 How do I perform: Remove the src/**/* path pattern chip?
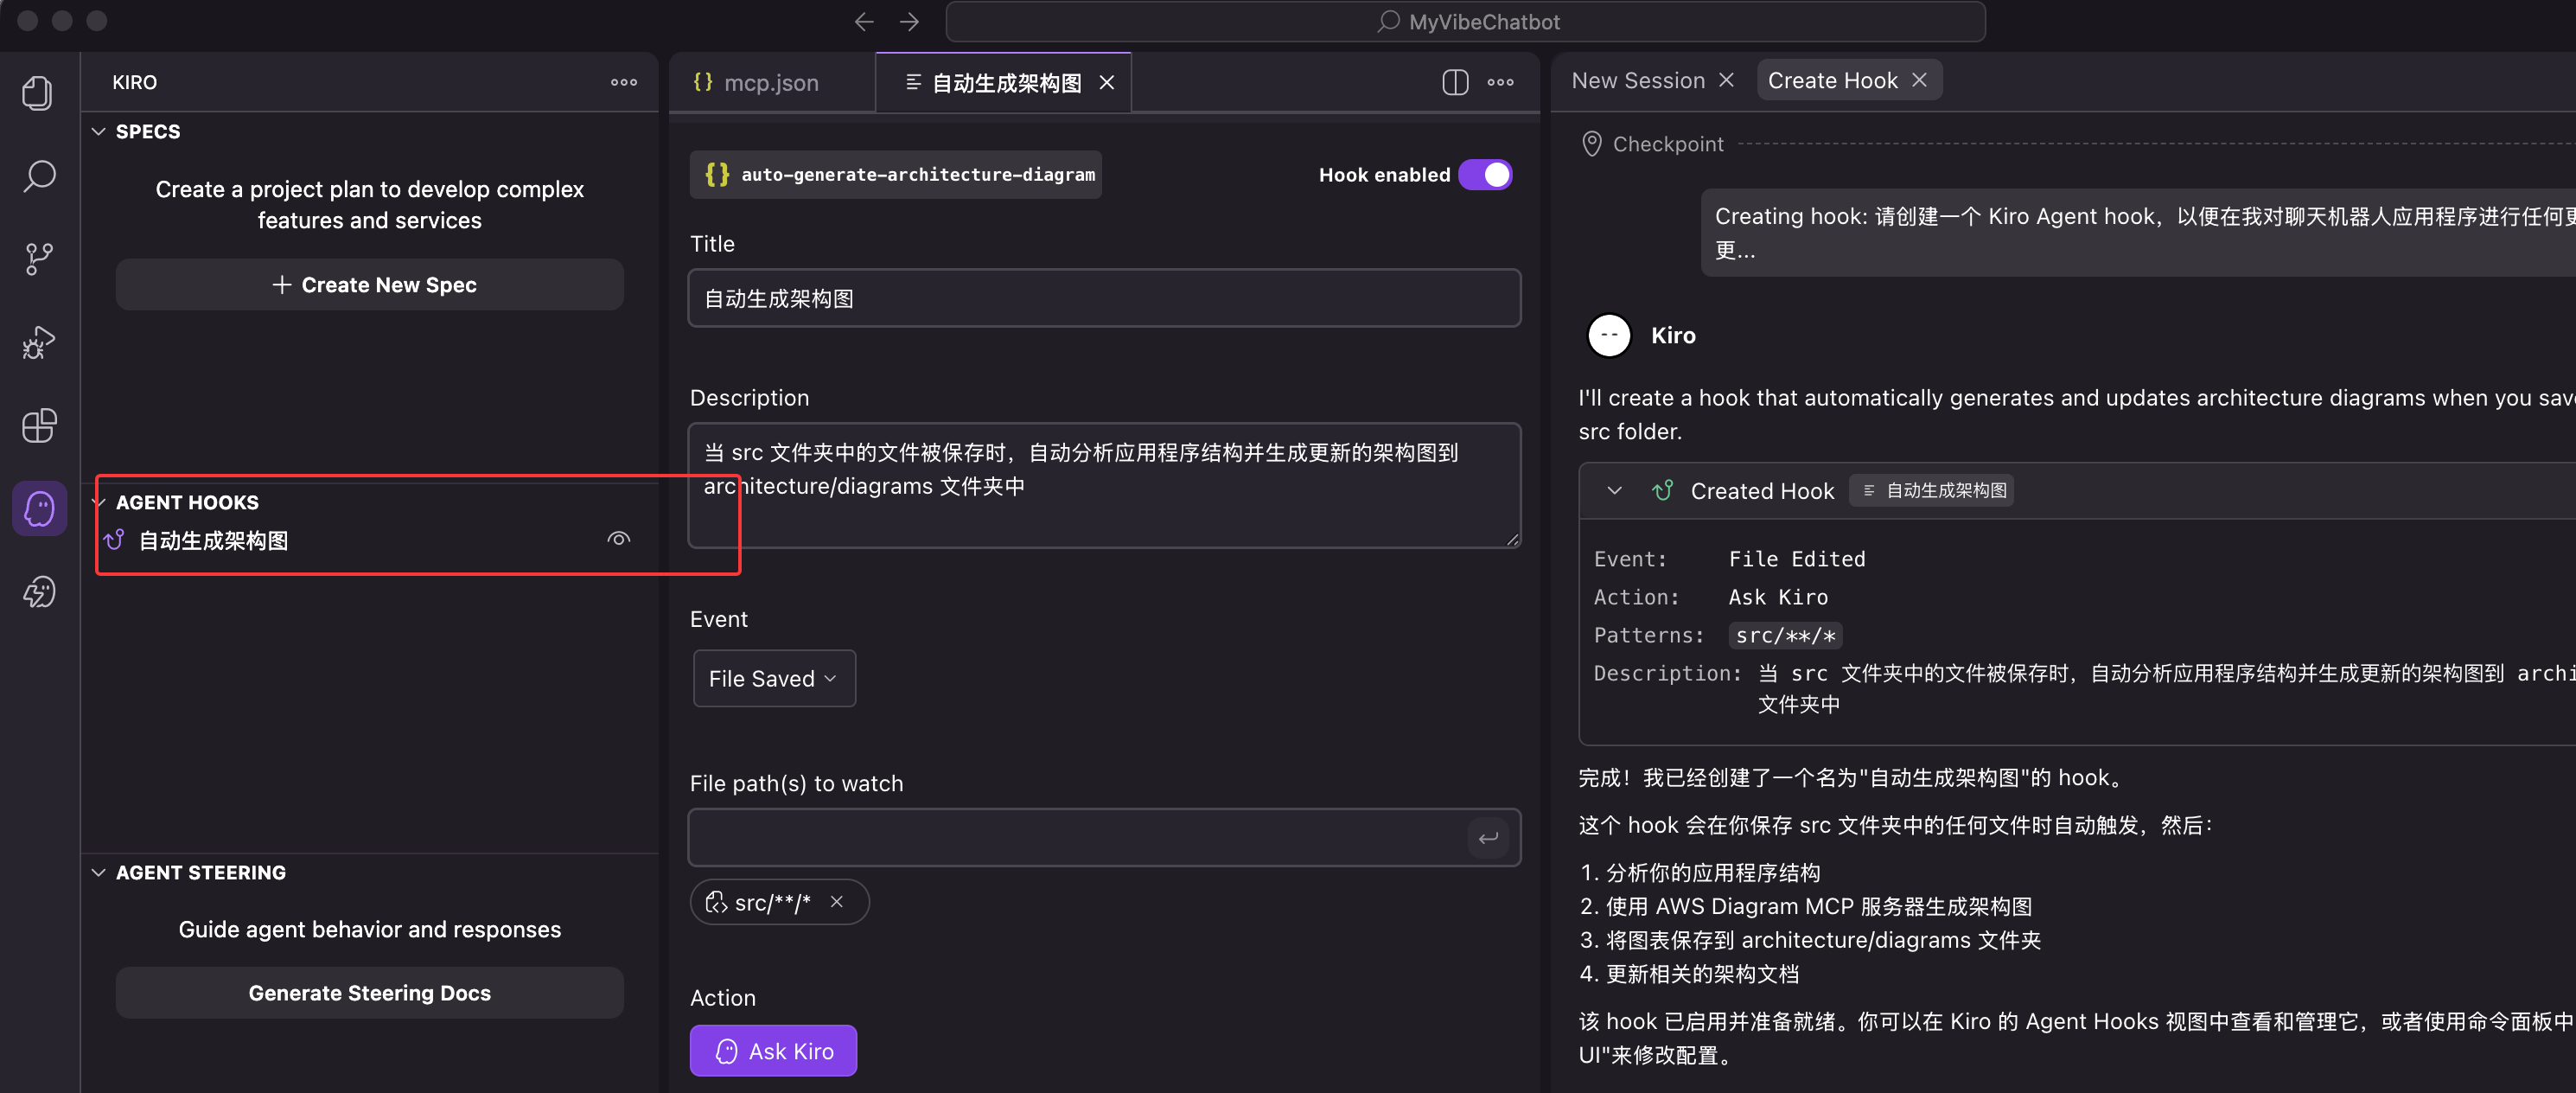[837, 902]
